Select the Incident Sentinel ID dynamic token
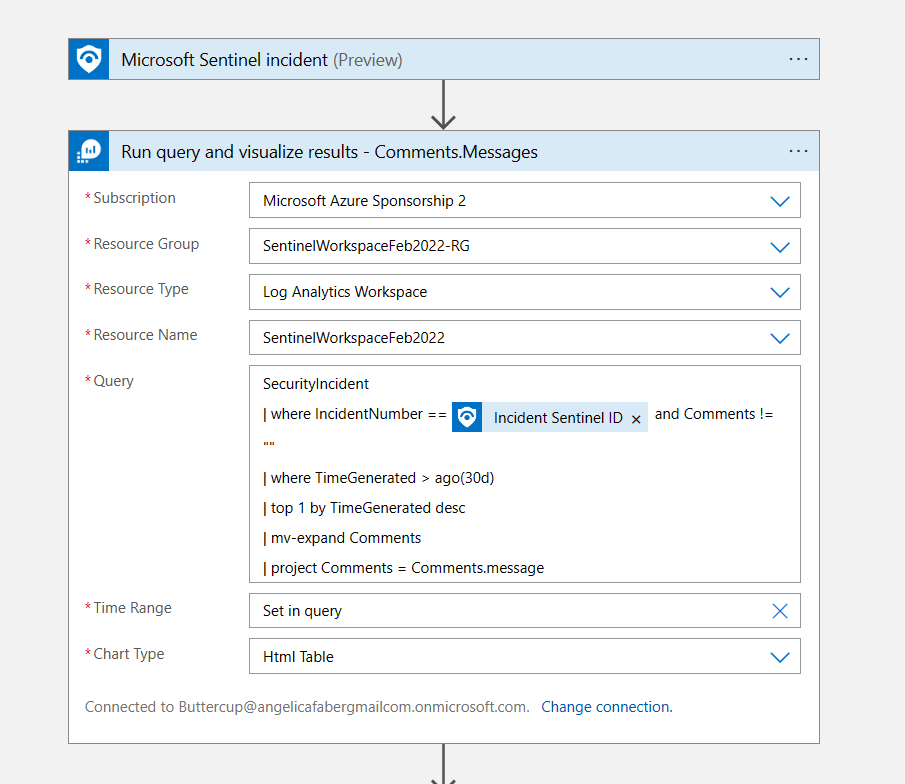Screen dimensions: 905x784 [x=557, y=418]
